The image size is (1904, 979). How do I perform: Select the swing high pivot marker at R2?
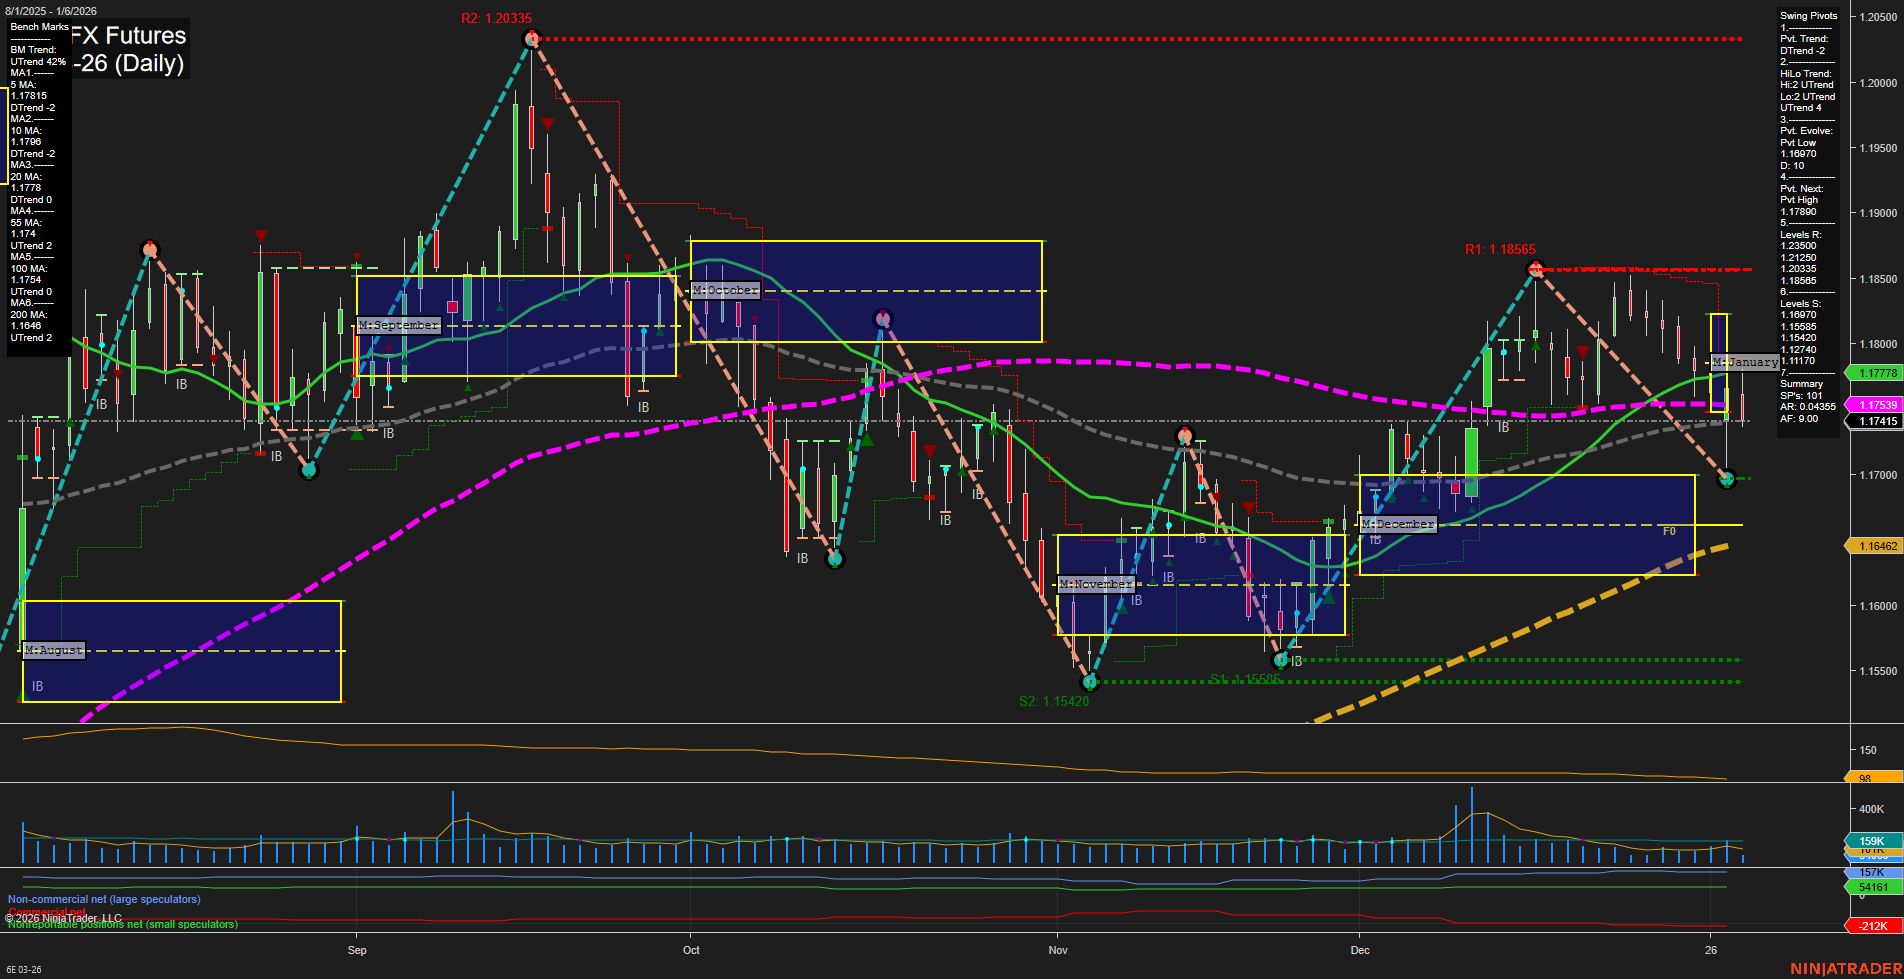(x=530, y=37)
